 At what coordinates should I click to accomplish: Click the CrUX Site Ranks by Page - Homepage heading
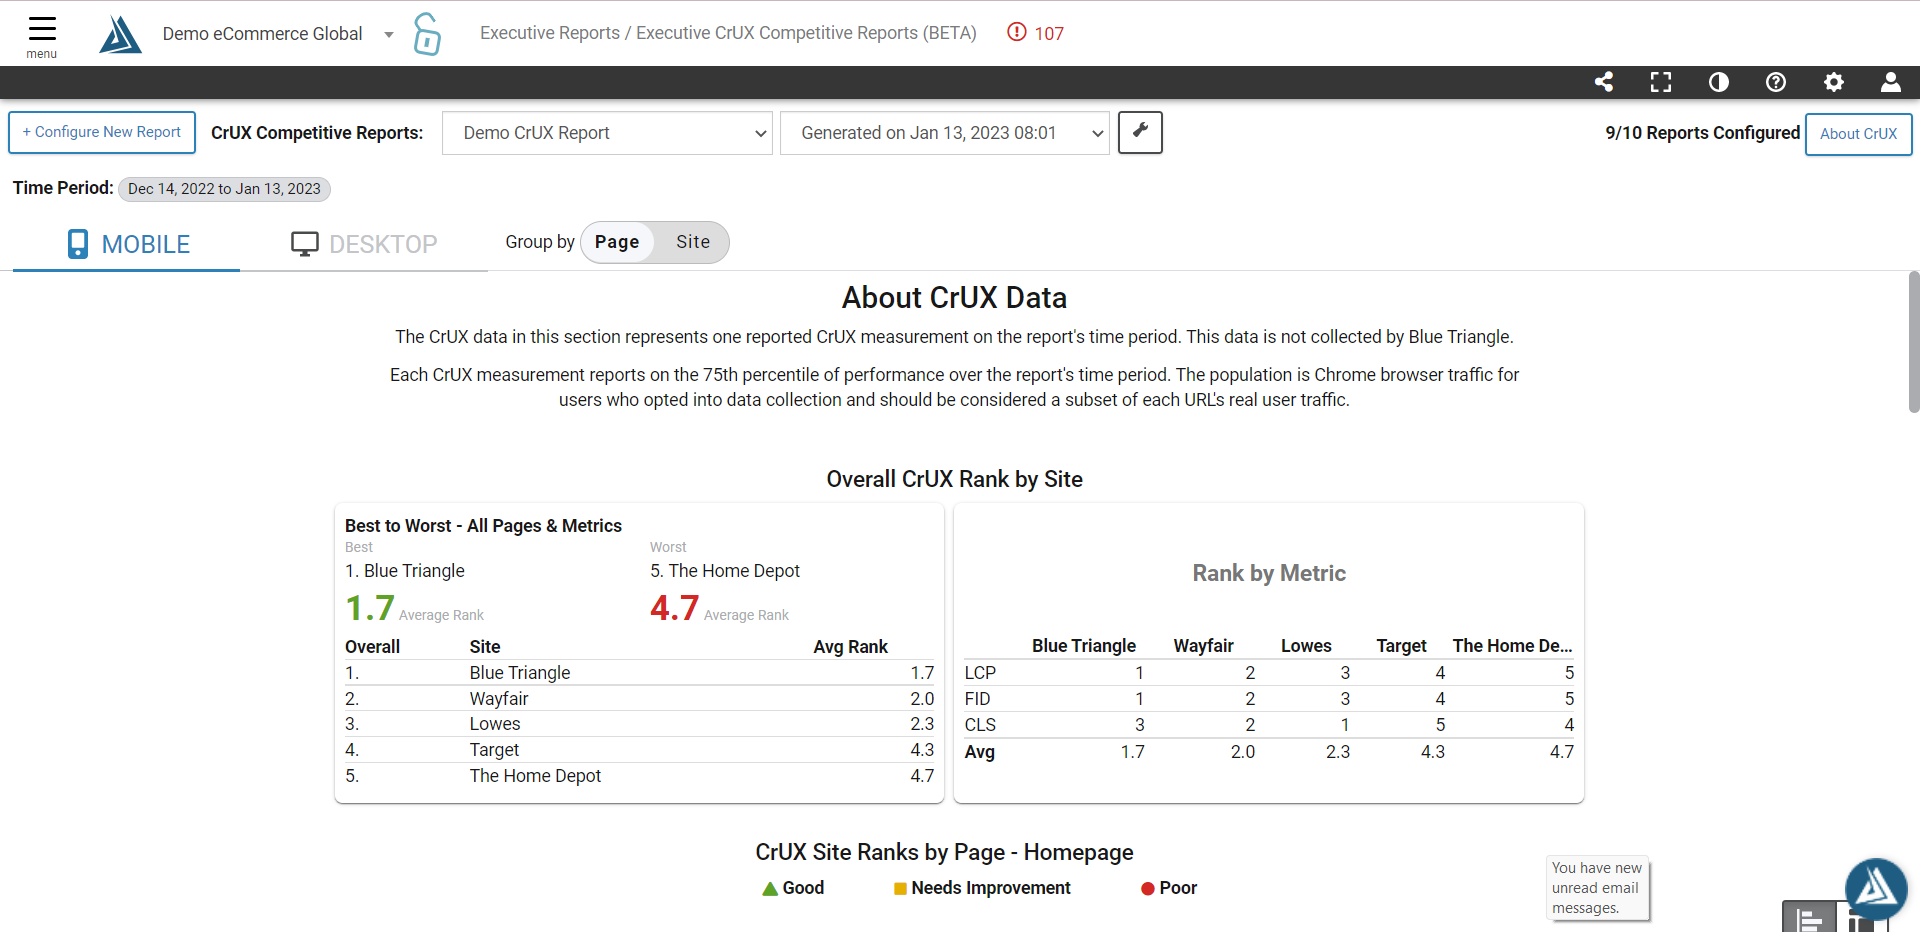(944, 852)
